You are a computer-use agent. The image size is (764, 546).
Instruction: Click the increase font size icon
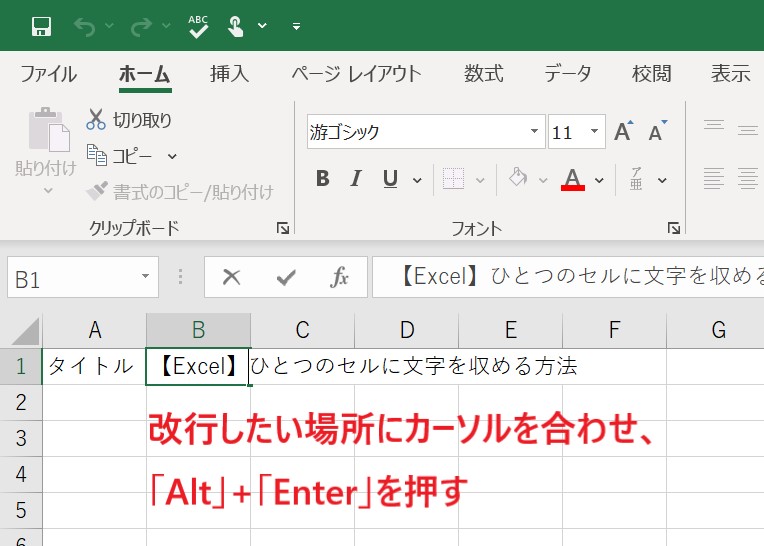pyautogui.click(x=624, y=131)
